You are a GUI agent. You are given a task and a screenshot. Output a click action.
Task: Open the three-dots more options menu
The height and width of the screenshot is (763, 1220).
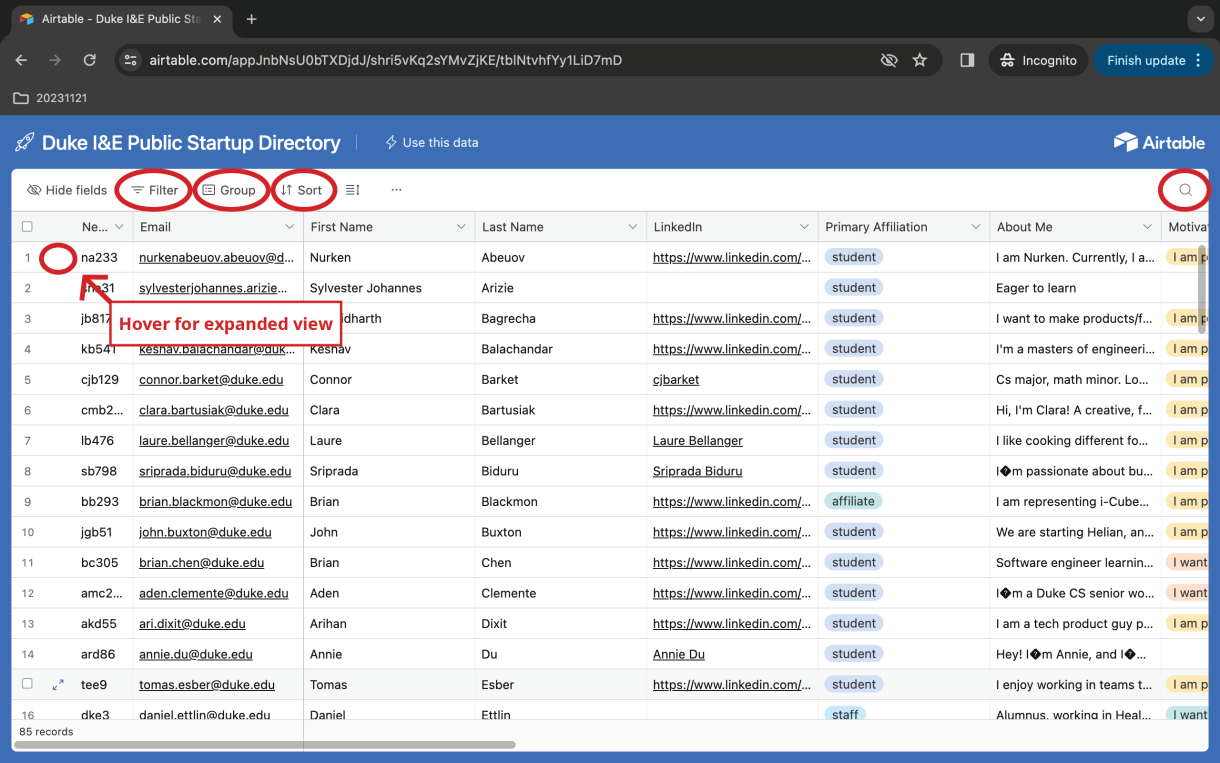(x=397, y=190)
